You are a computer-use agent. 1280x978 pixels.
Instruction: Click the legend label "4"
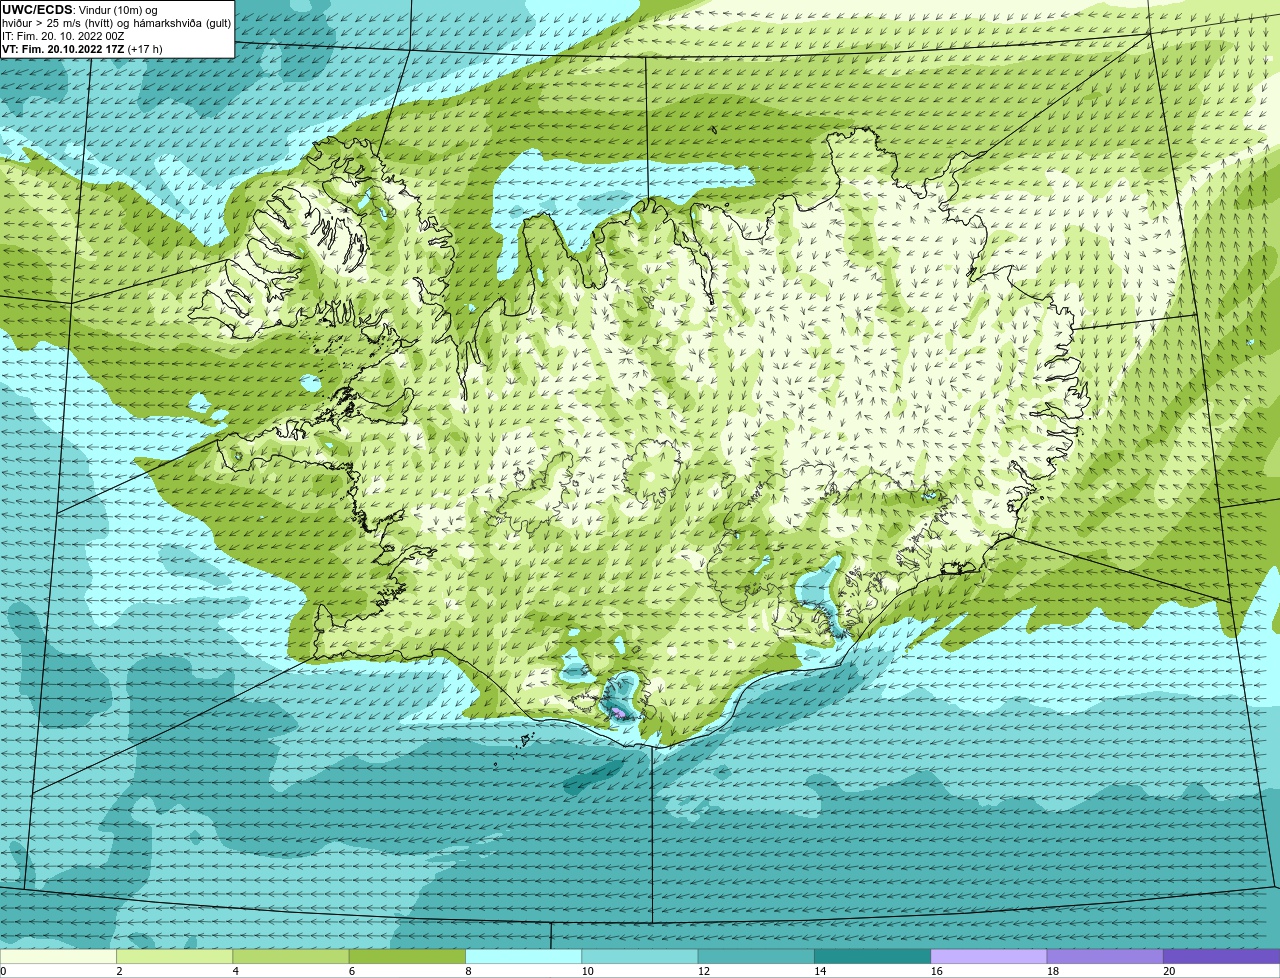[235, 971]
